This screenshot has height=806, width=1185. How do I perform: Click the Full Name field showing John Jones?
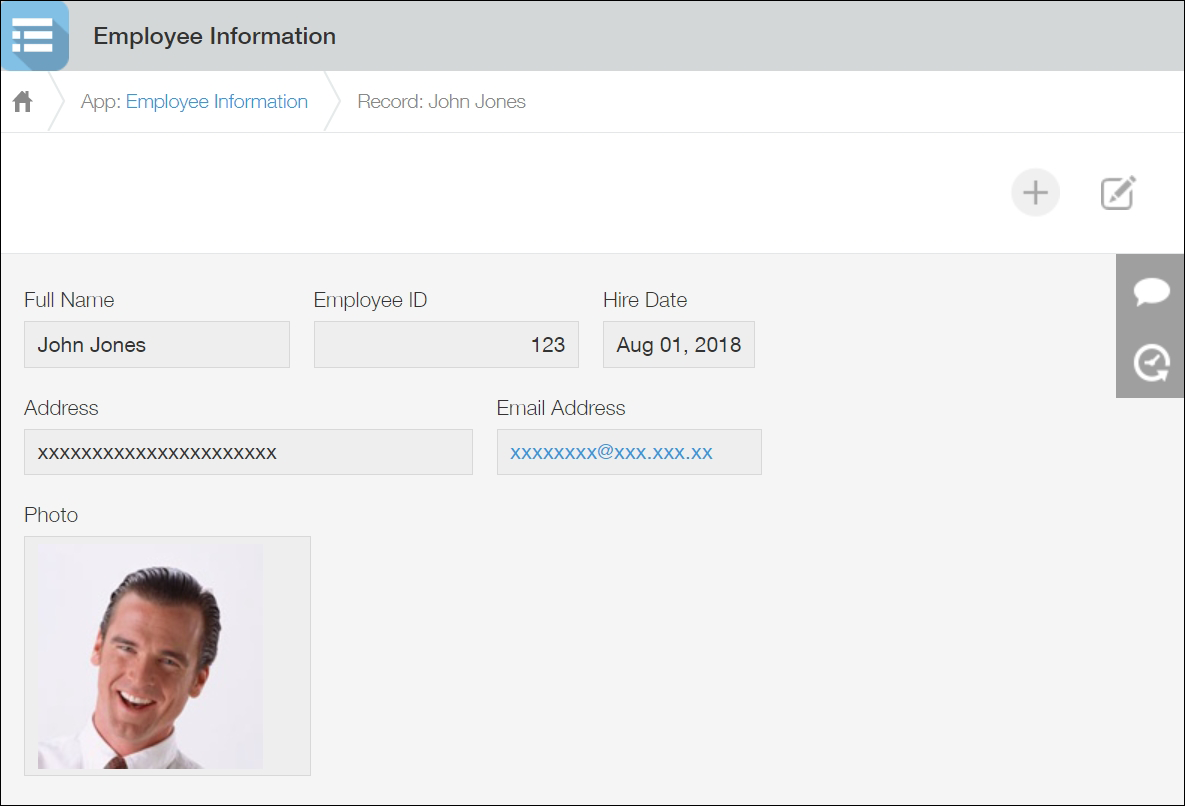tap(156, 344)
